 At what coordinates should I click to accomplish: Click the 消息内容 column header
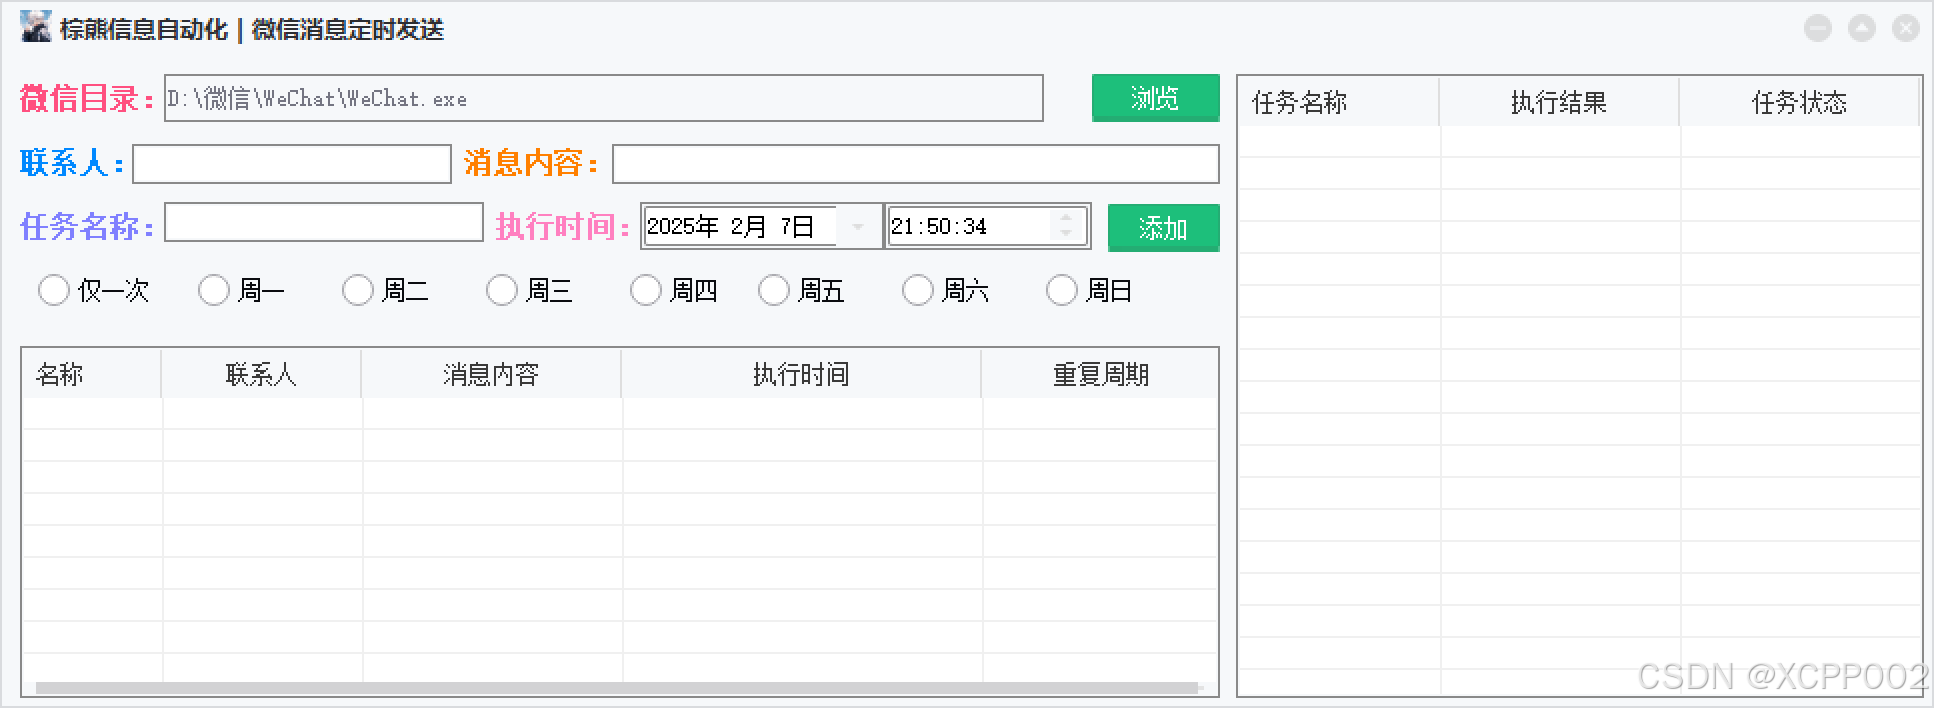pyautogui.click(x=491, y=374)
